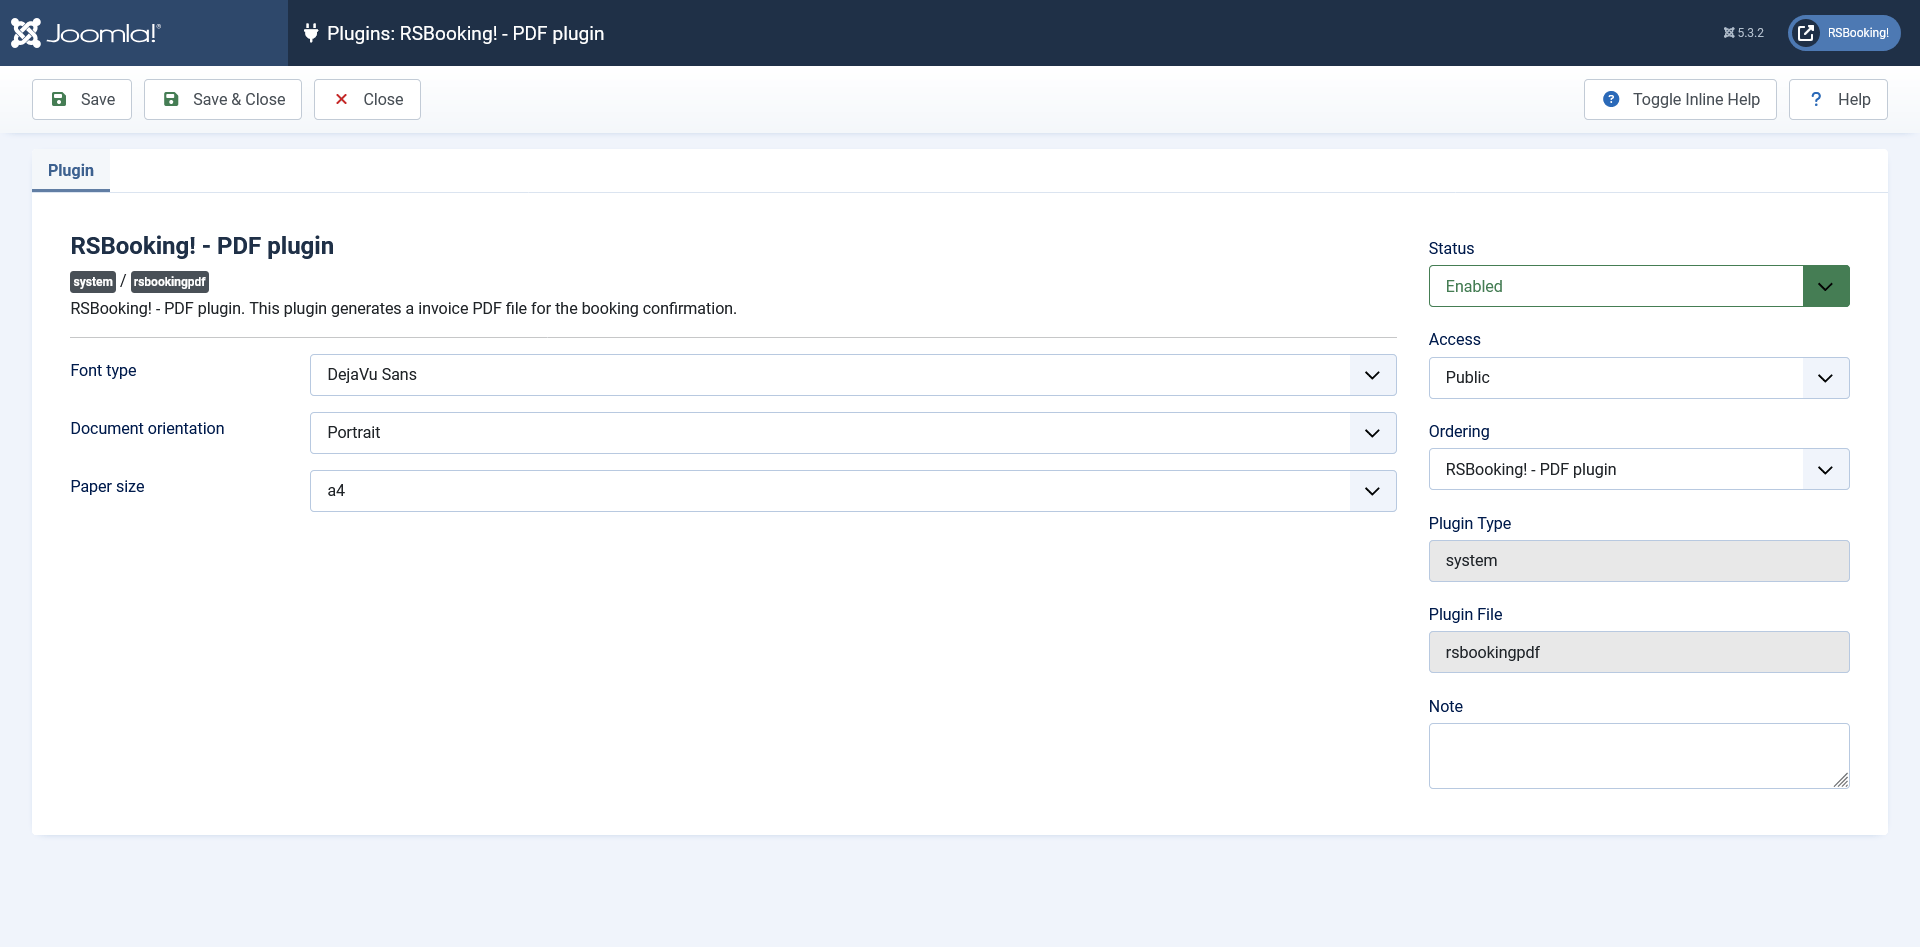The width and height of the screenshot is (1920, 947).
Task: Click the 'Font type' label
Action: pyautogui.click(x=103, y=370)
